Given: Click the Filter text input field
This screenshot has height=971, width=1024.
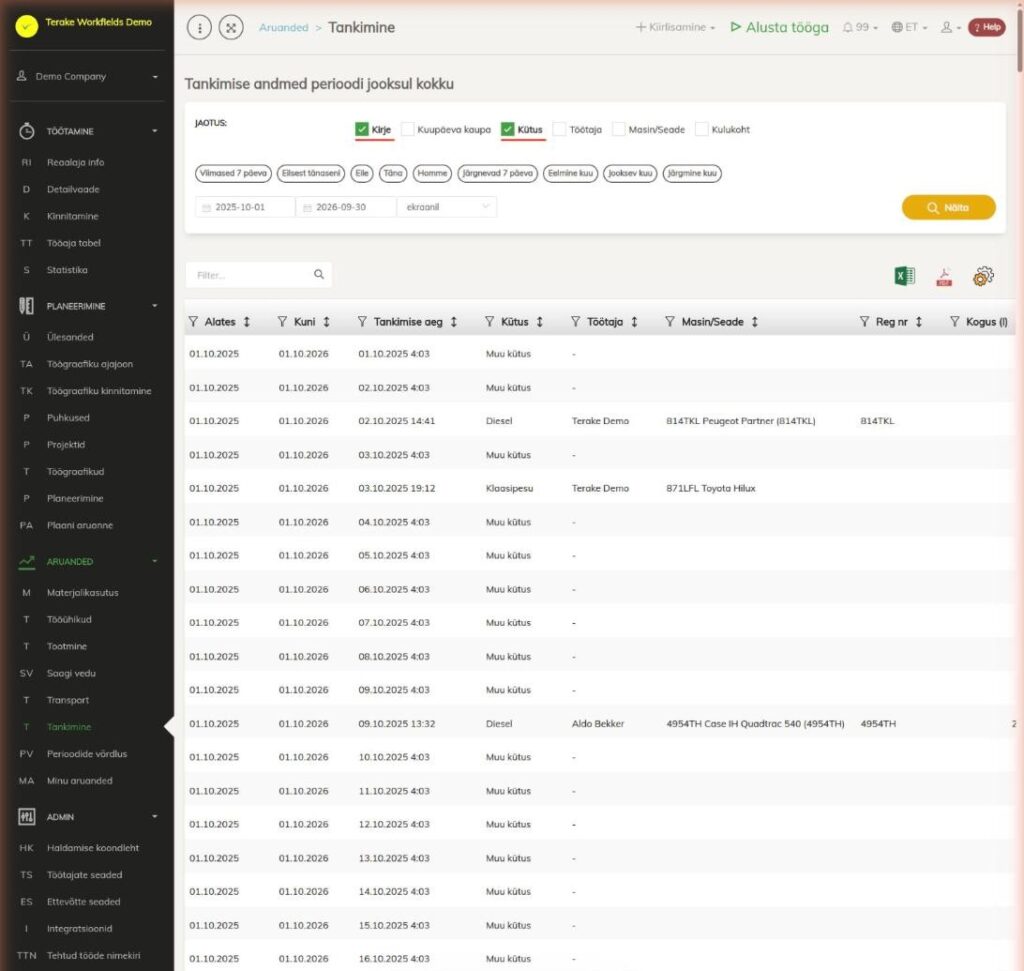Looking at the screenshot, I should (251, 275).
